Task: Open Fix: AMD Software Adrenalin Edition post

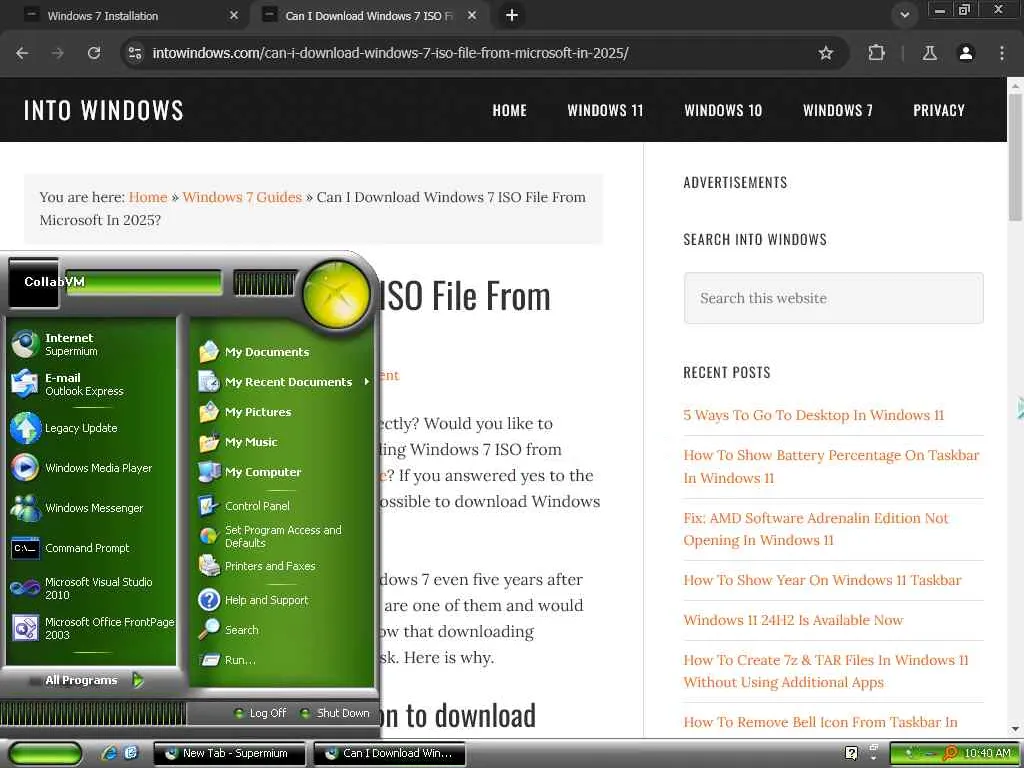Action: pos(816,529)
